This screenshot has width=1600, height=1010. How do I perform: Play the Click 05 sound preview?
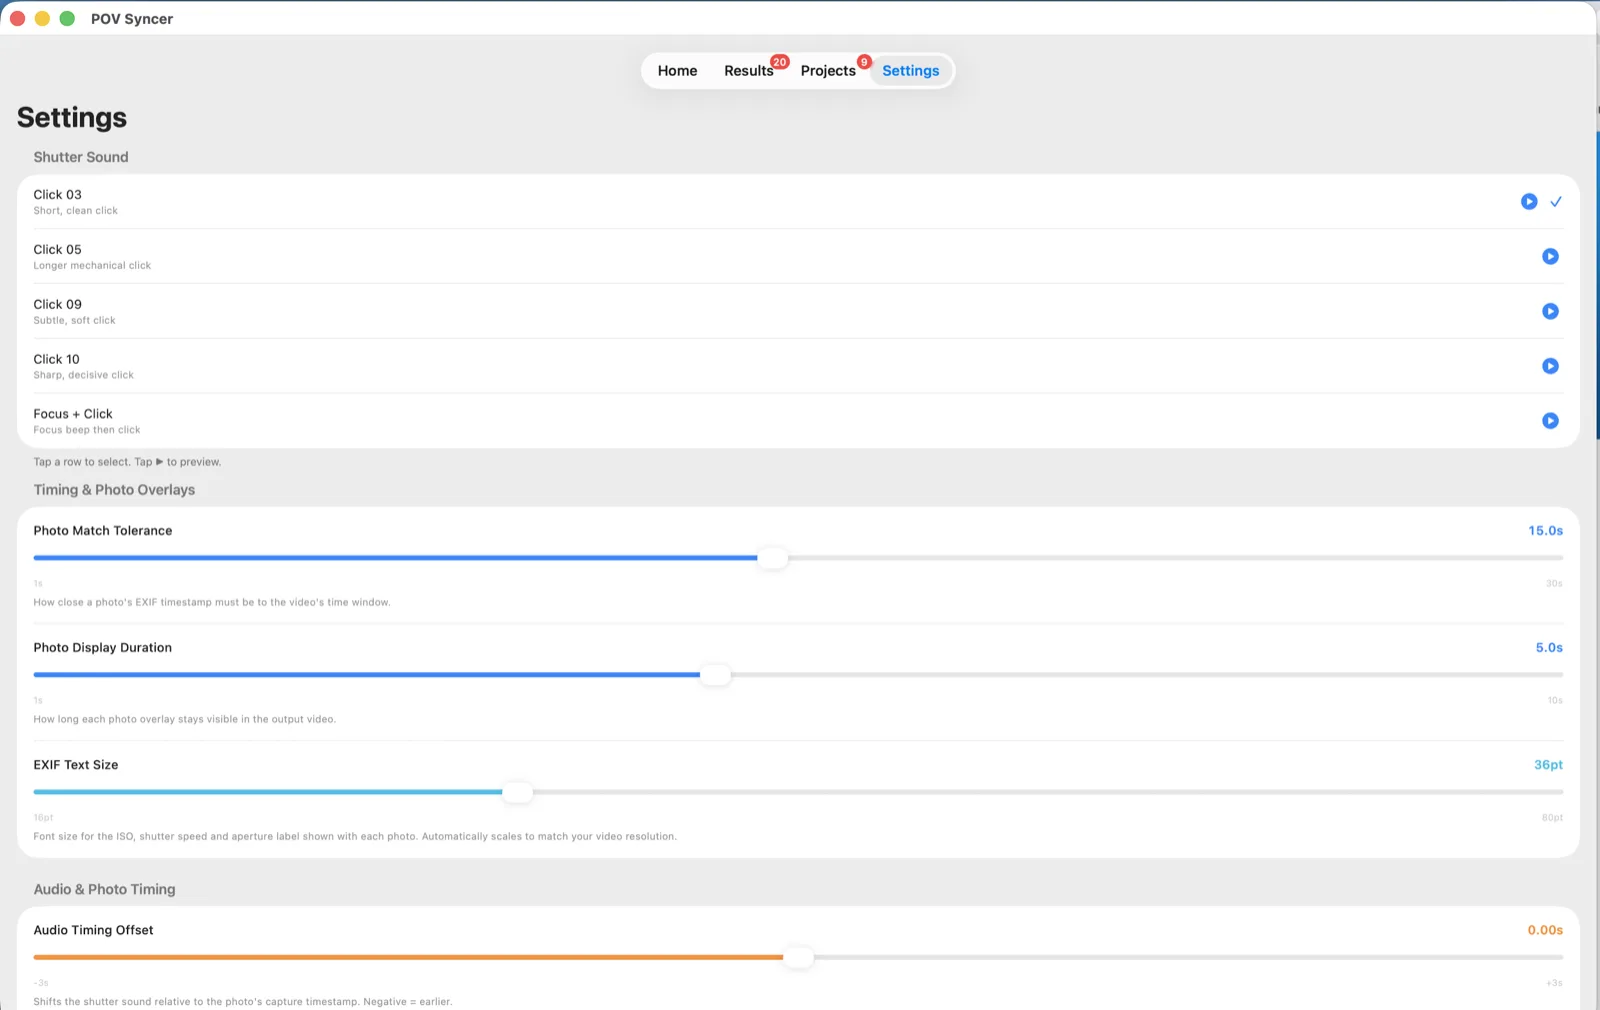(x=1550, y=257)
